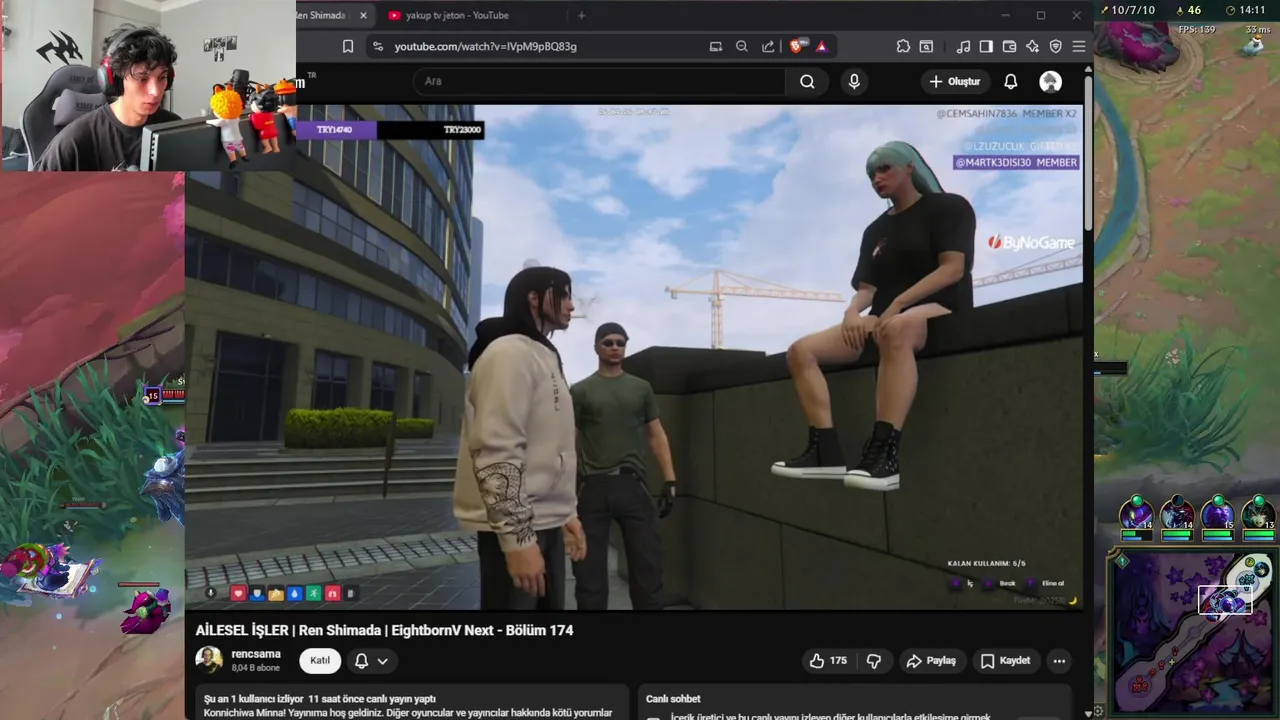Like the video with the thumbs-up button
This screenshot has width=1280, height=720.
click(x=828, y=661)
